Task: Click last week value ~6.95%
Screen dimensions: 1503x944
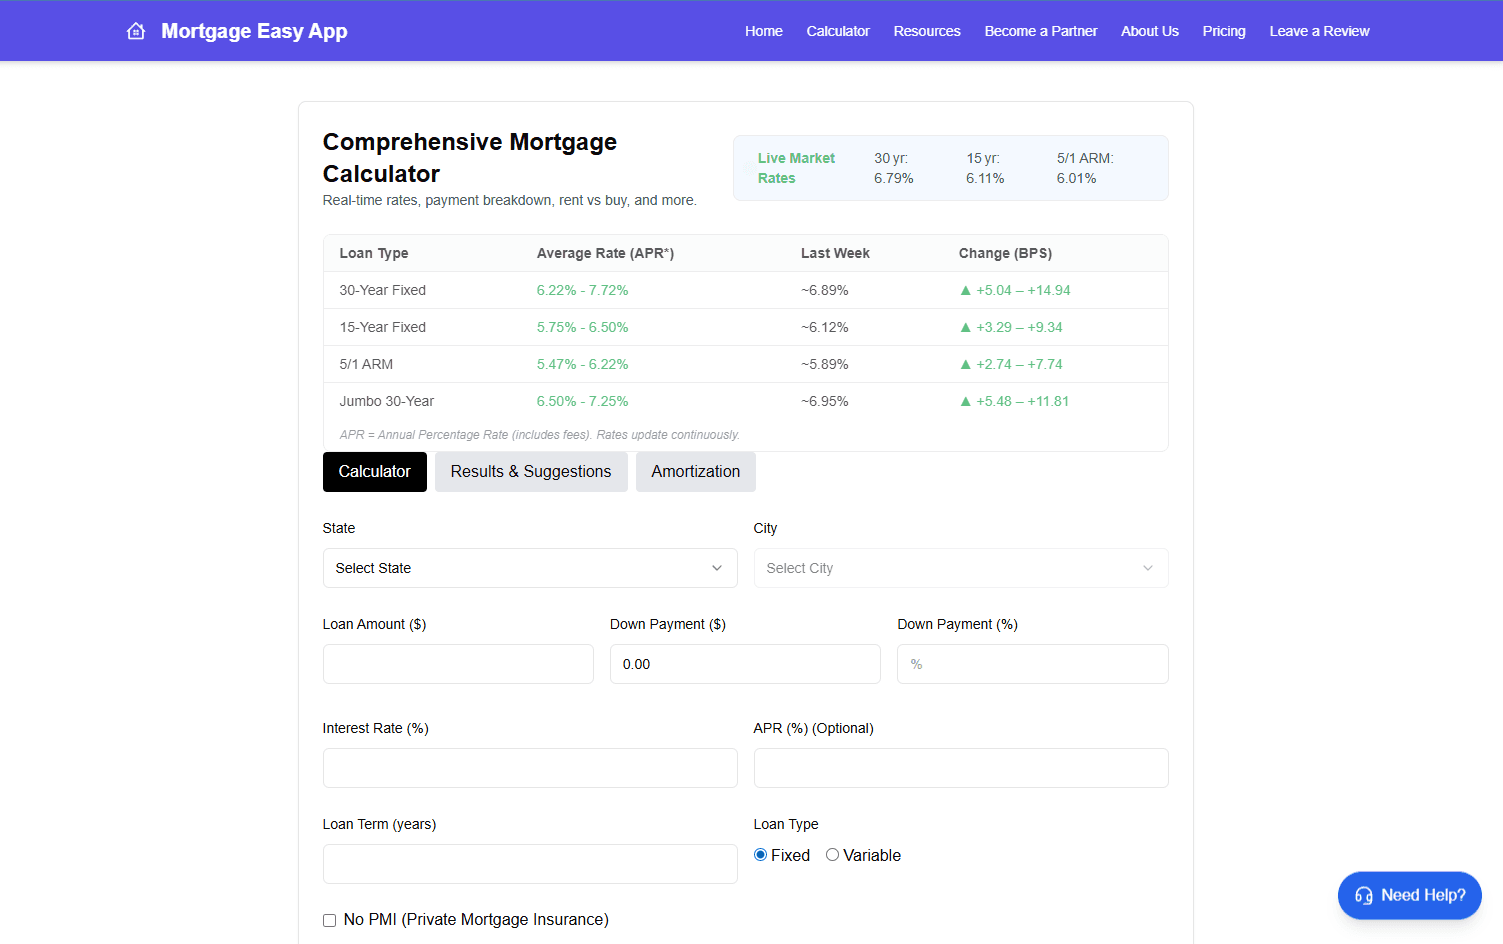Action: 825,401
